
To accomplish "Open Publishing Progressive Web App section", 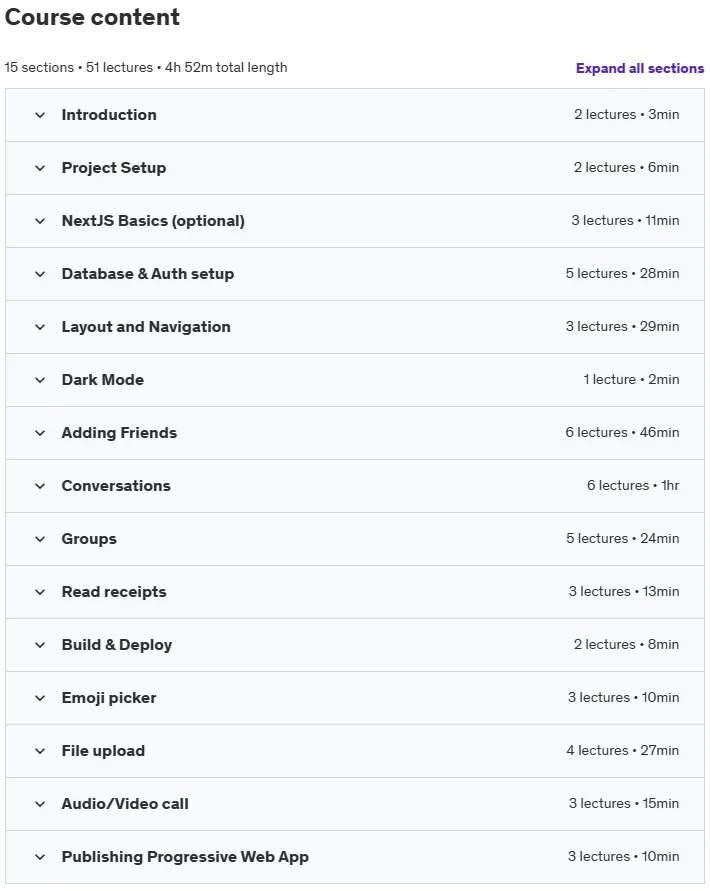I will click(x=355, y=857).
